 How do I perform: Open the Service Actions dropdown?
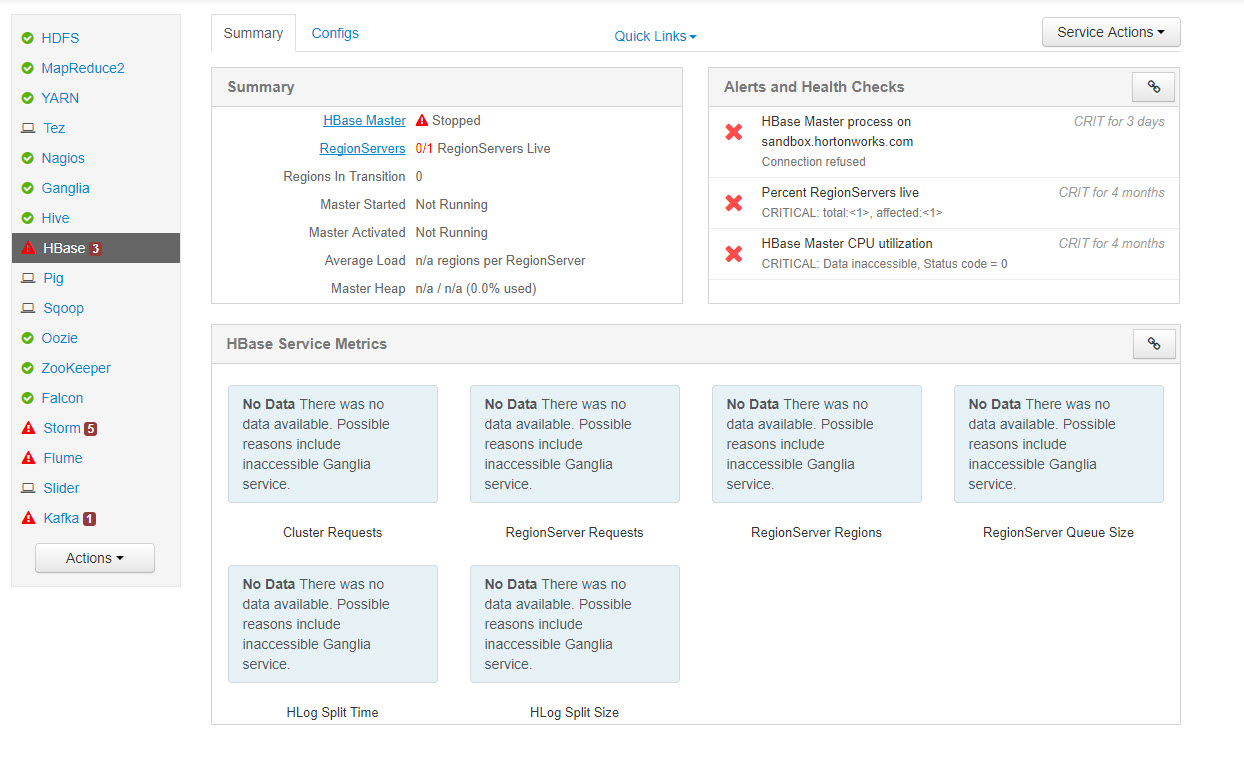coord(1111,32)
